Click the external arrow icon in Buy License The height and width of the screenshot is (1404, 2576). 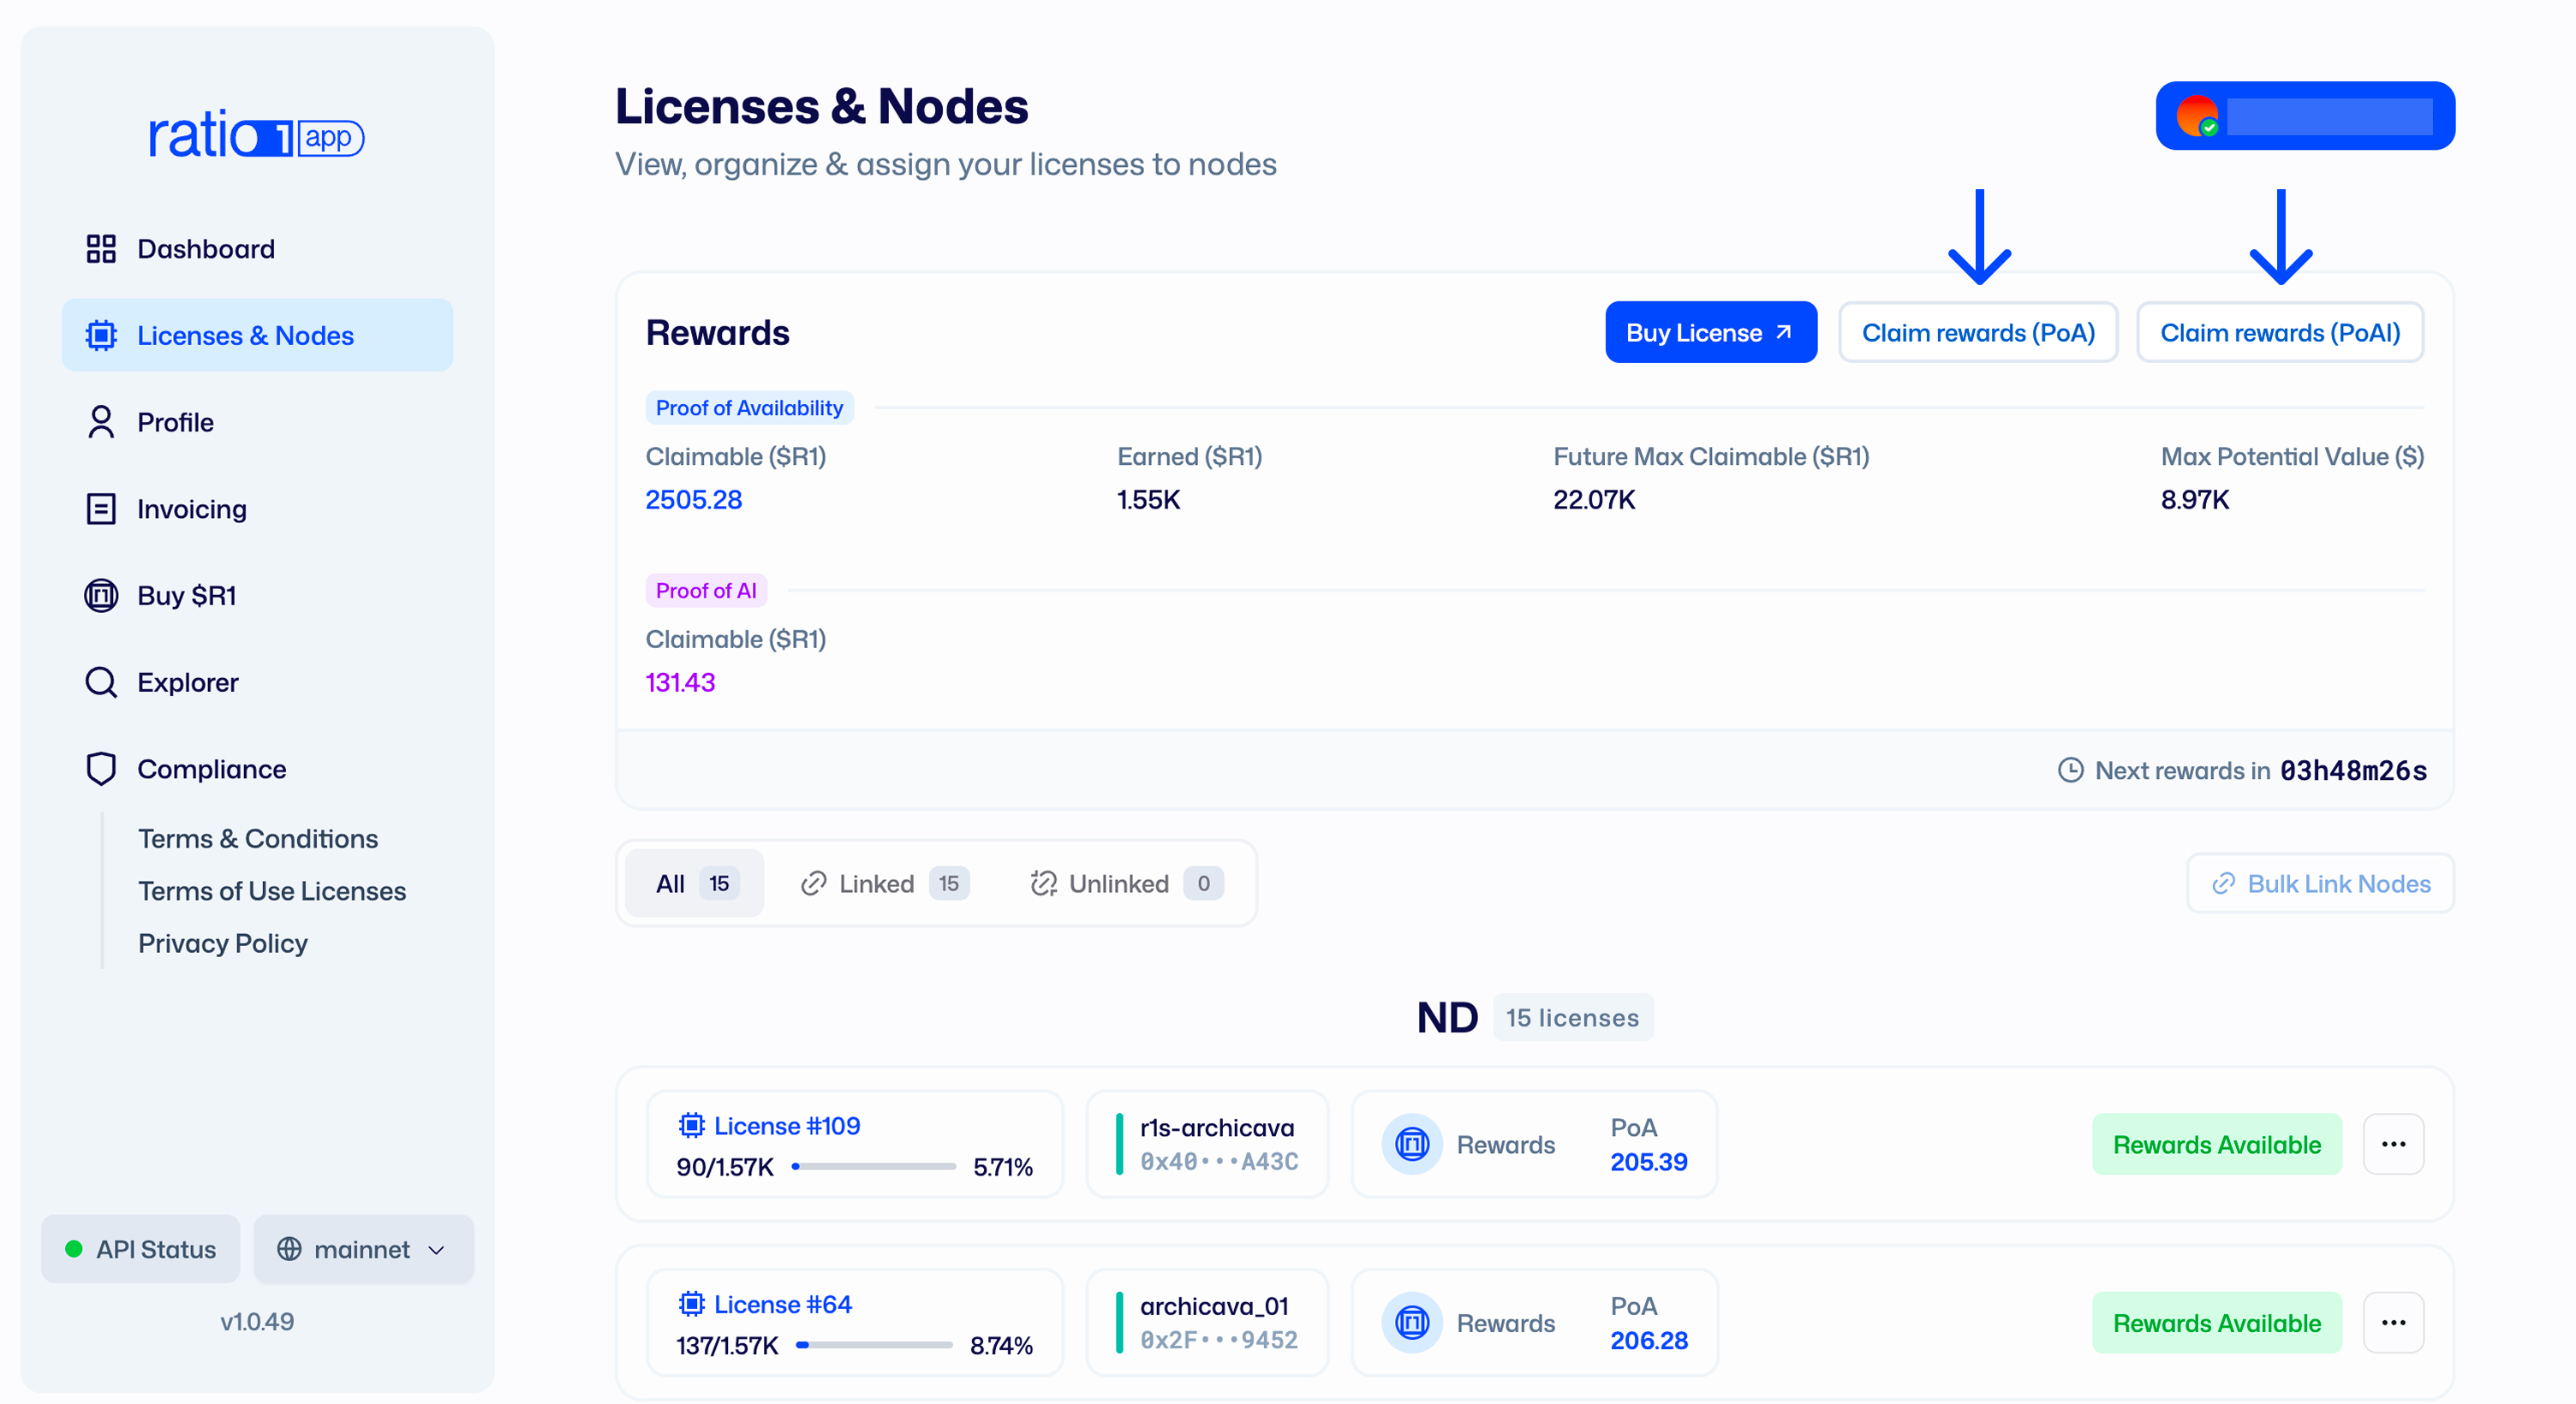(1783, 332)
